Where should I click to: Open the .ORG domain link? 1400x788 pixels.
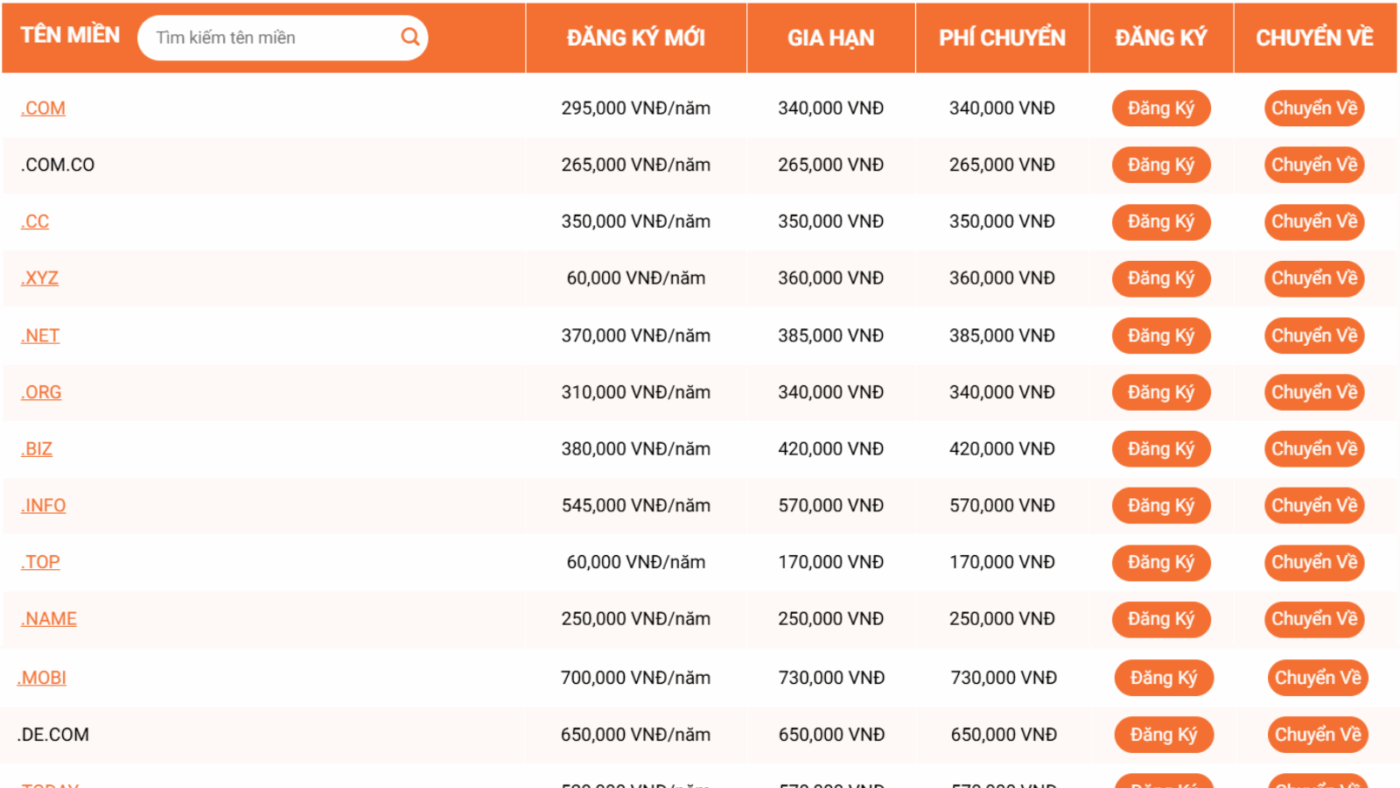point(41,392)
